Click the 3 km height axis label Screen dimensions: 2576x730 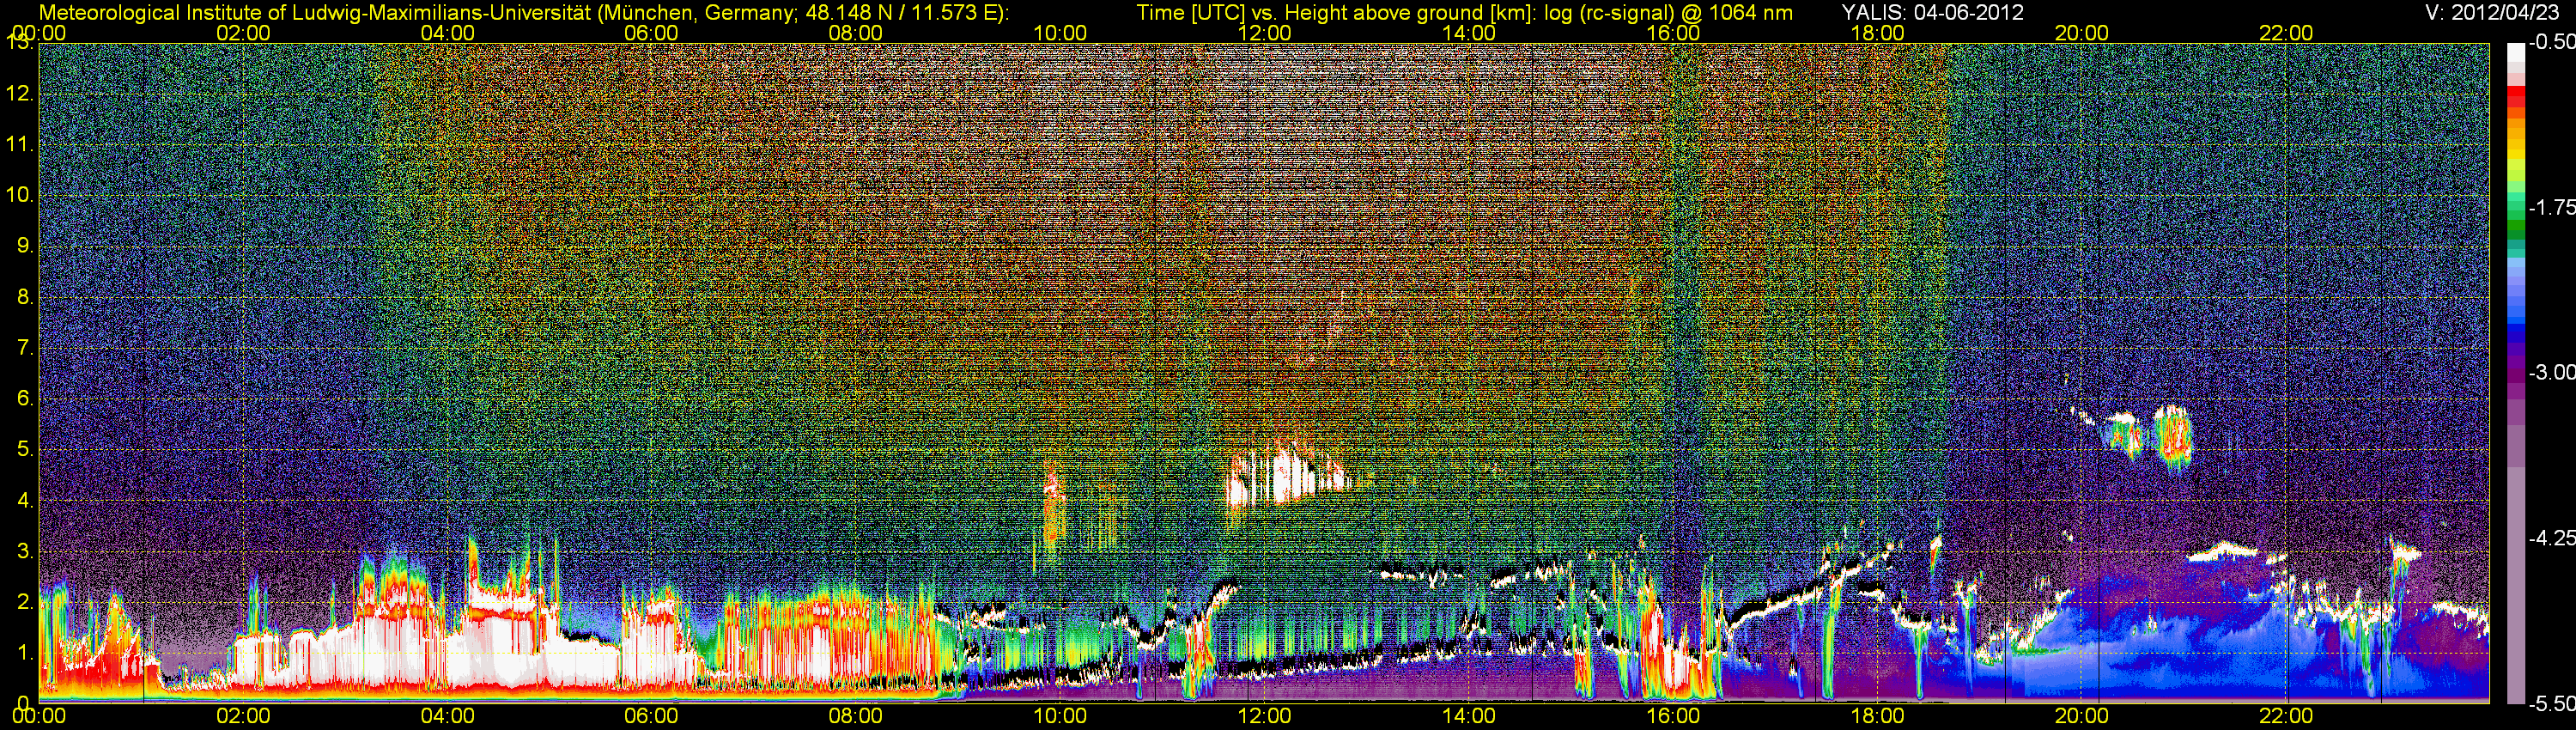coord(27,551)
